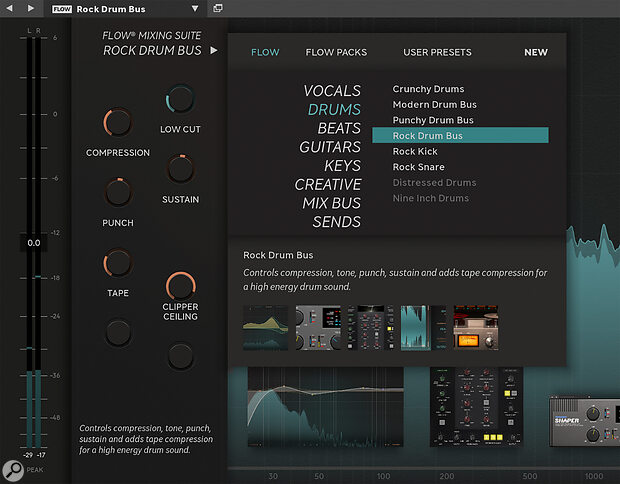Adjust the Compression knob
Viewport: 620px width, 484px height.
point(118,122)
